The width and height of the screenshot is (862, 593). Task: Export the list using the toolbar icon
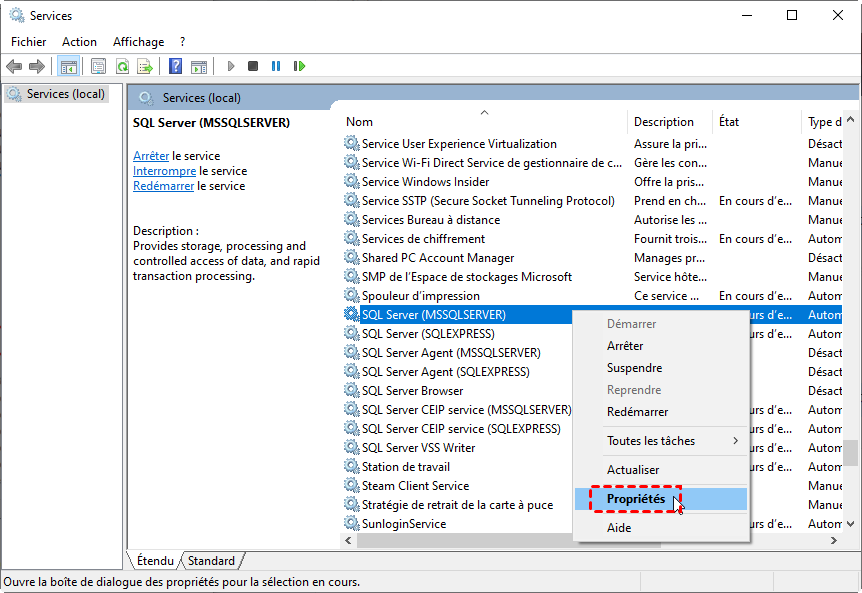coord(145,66)
